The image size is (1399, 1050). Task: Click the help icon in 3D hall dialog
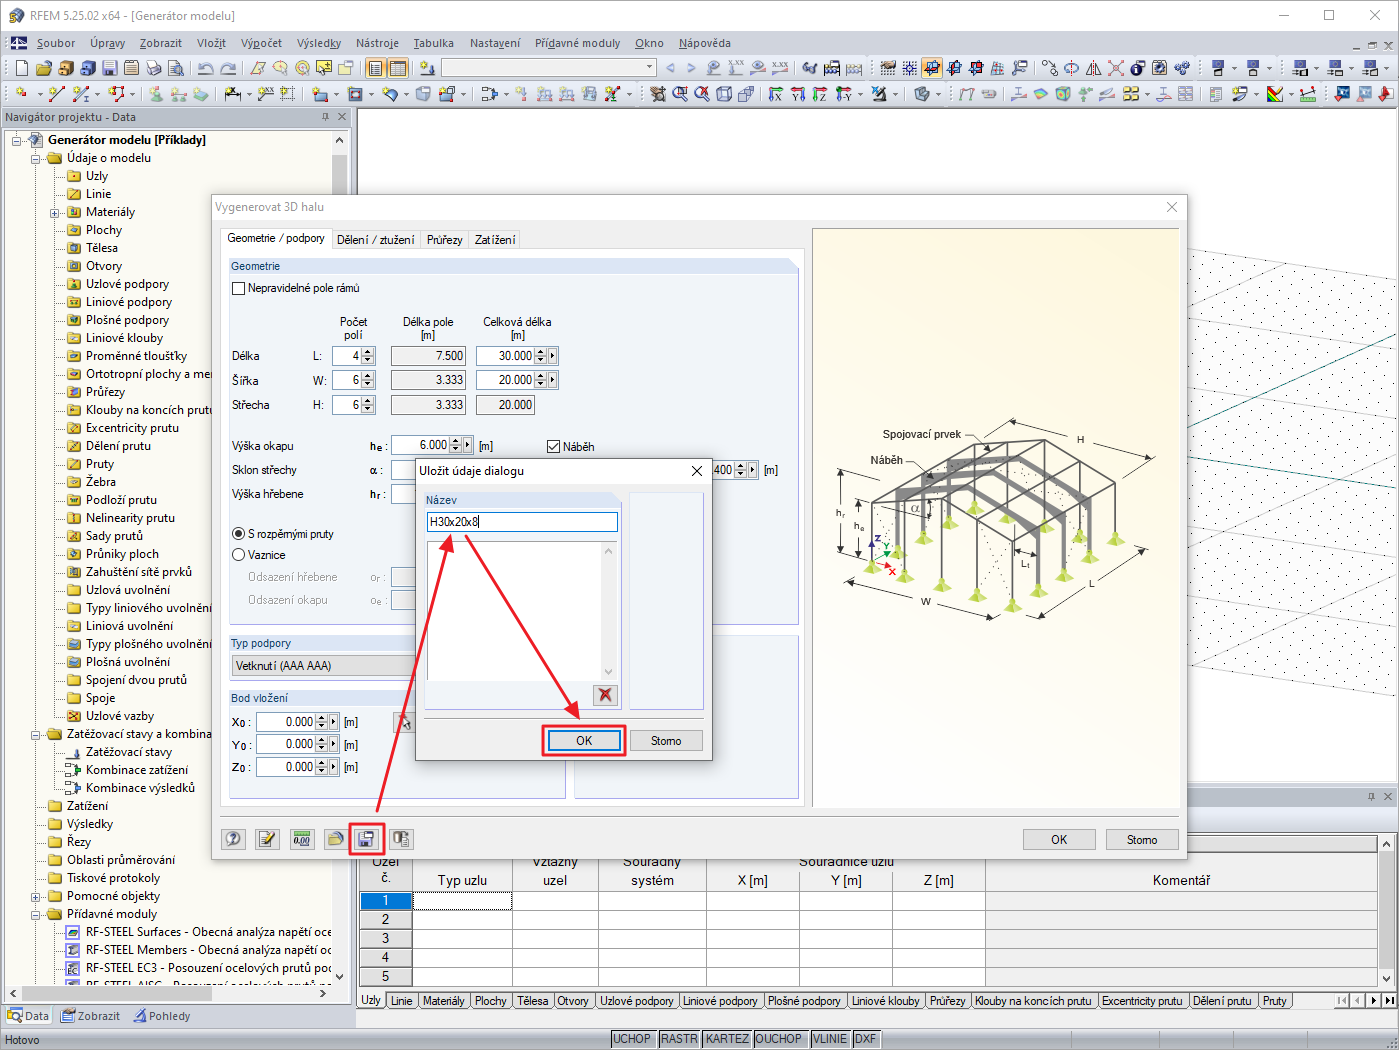(x=233, y=839)
